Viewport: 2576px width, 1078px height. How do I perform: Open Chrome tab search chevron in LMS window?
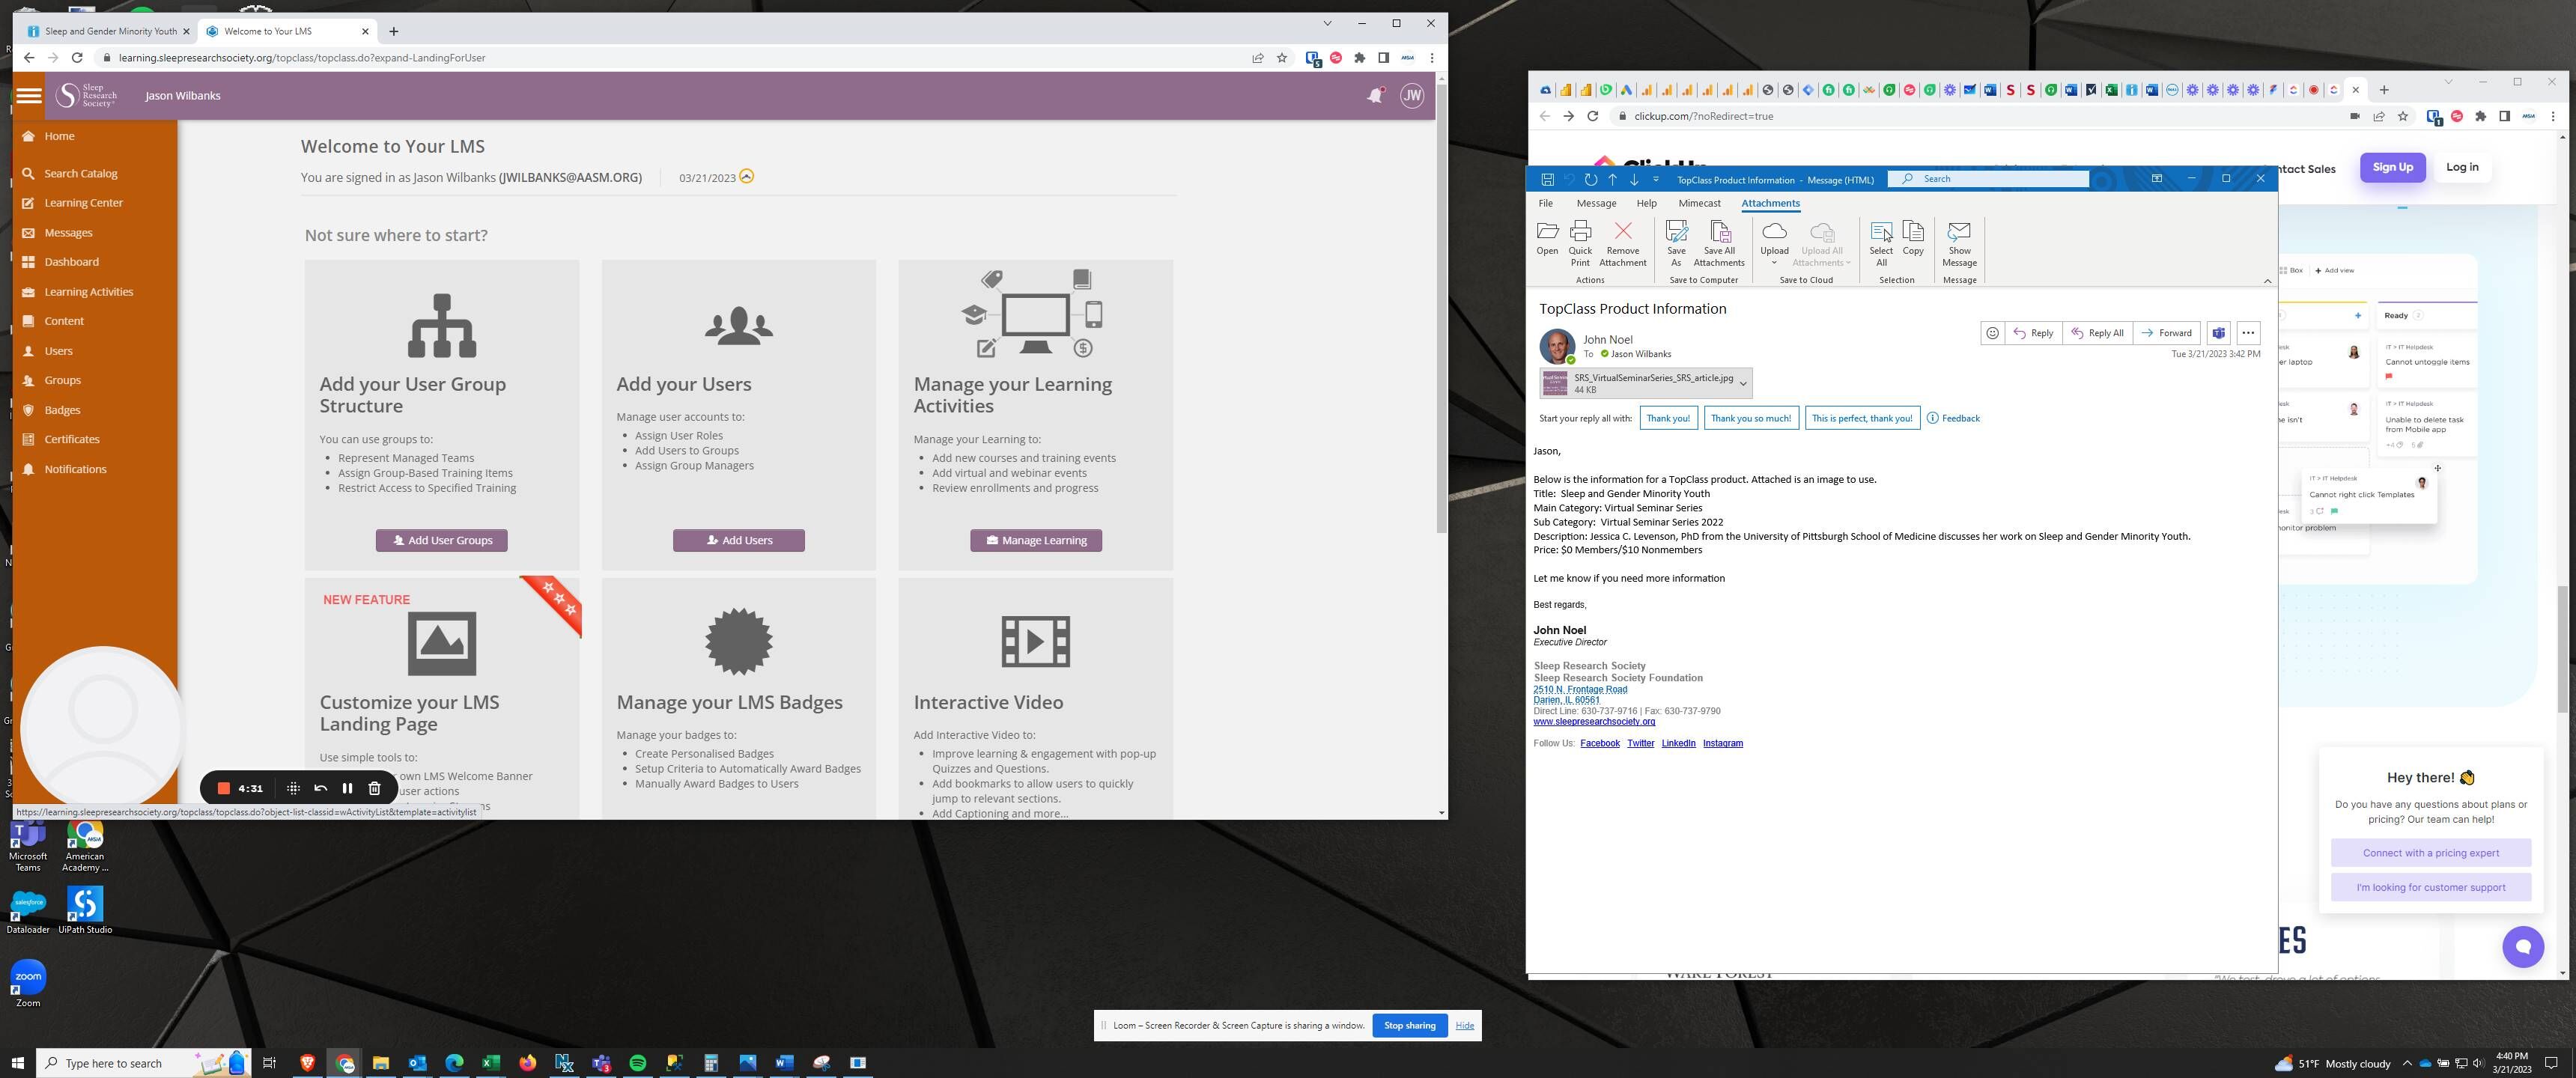[x=1327, y=23]
